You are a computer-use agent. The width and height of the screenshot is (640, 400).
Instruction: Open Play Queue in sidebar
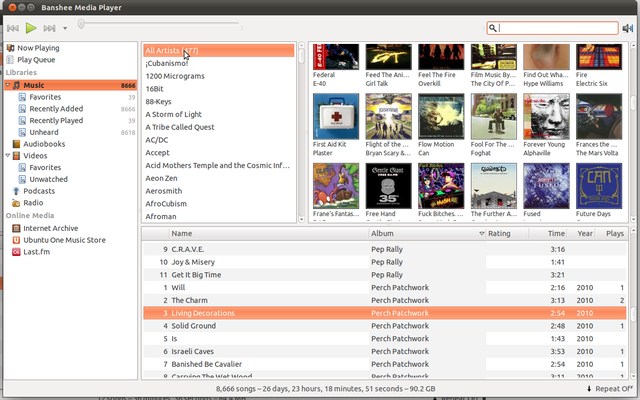click(36, 60)
